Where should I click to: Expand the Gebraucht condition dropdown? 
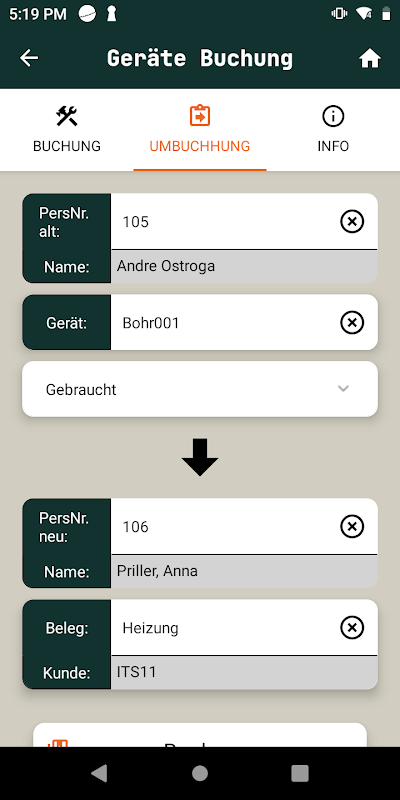pos(200,389)
